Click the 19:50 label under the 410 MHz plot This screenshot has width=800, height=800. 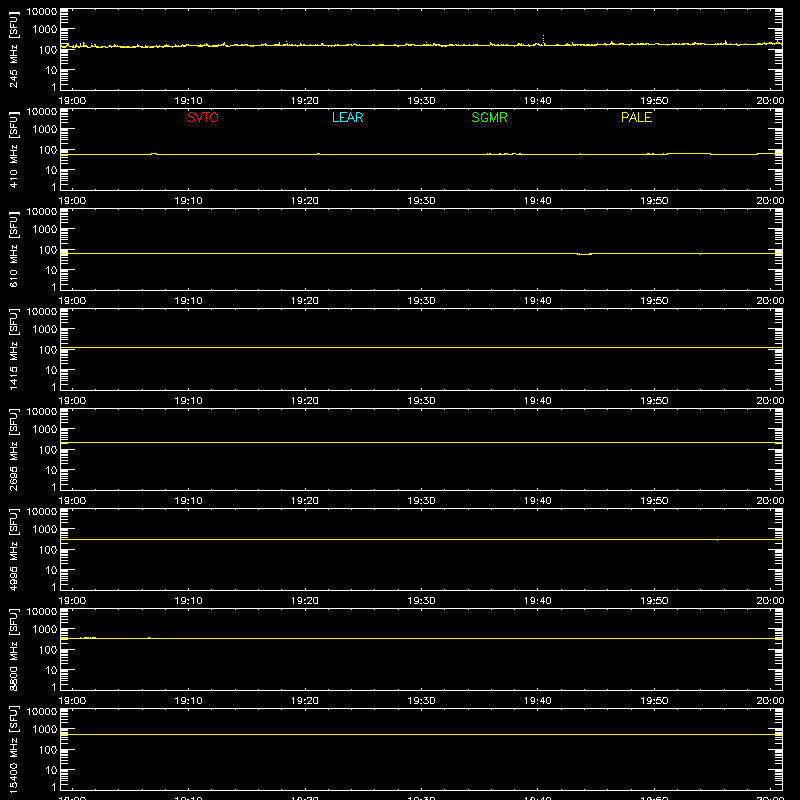pyautogui.click(x=654, y=201)
